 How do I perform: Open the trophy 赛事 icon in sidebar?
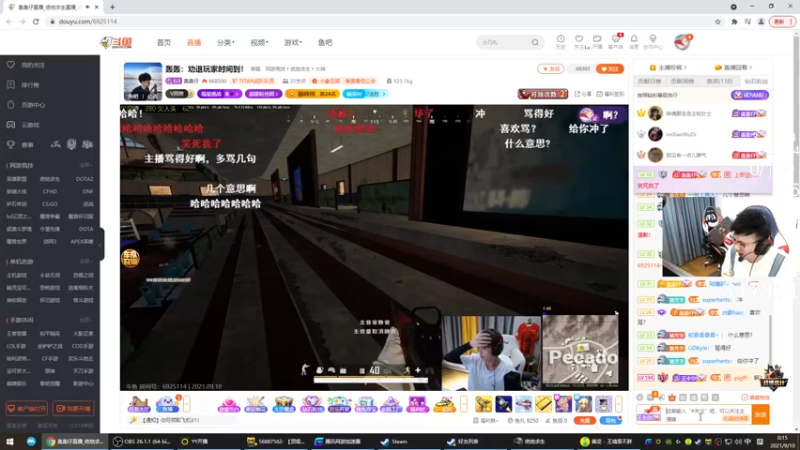(x=11, y=145)
